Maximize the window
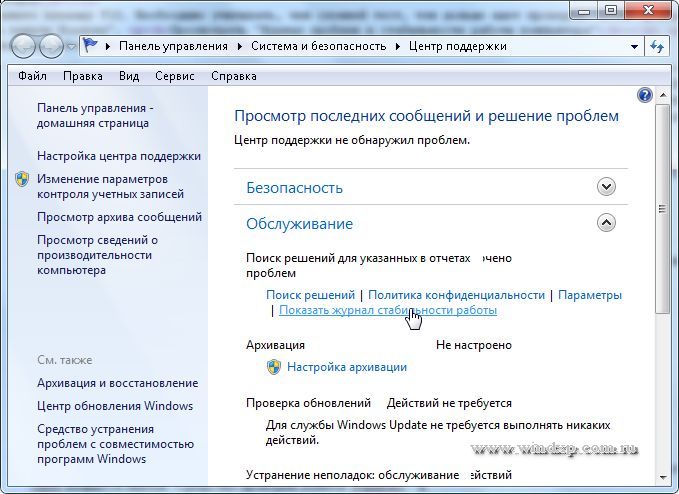Screen dimensions: 679x494 pyautogui.click(x=611, y=10)
